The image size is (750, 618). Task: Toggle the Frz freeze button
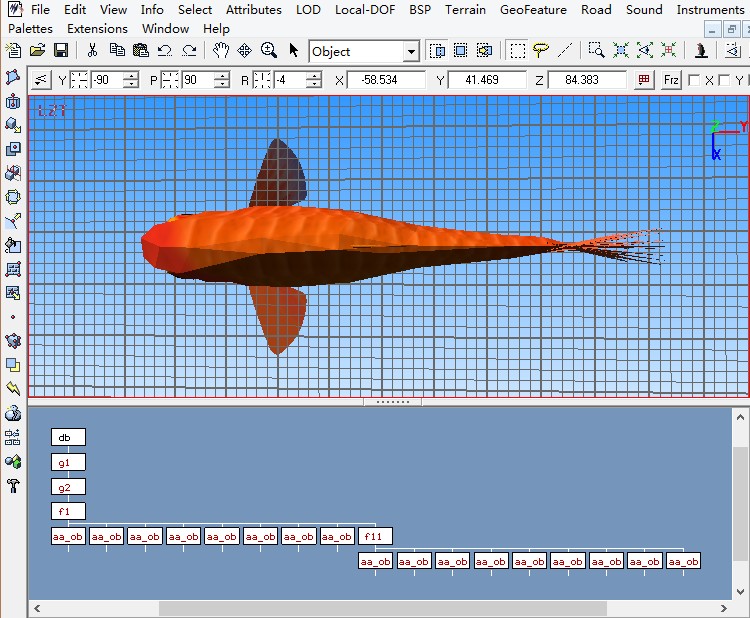[x=671, y=80]
